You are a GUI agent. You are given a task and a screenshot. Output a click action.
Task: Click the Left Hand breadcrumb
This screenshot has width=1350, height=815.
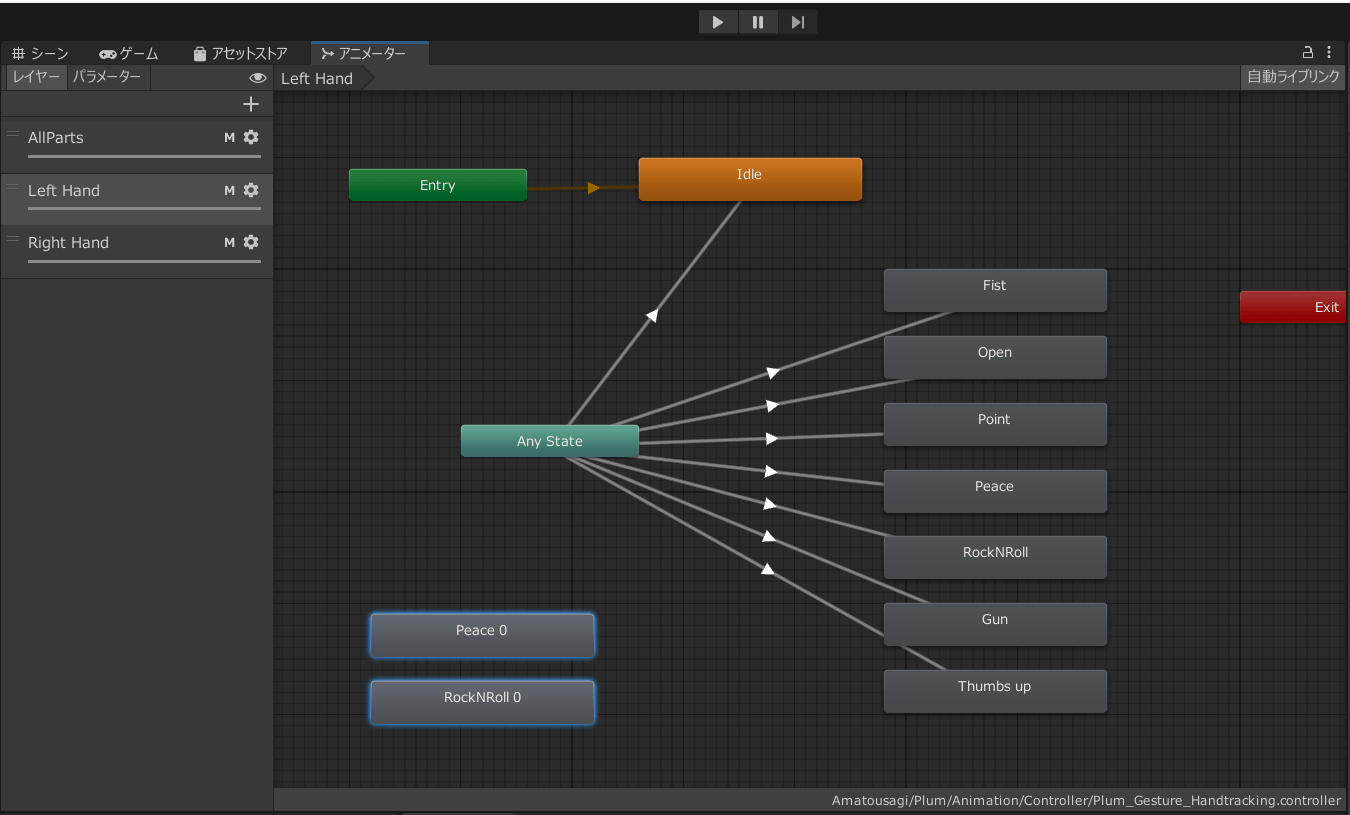317,79
